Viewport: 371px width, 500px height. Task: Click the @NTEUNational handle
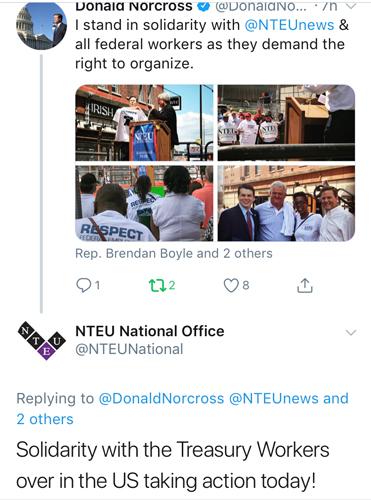[x=129, y=349]
